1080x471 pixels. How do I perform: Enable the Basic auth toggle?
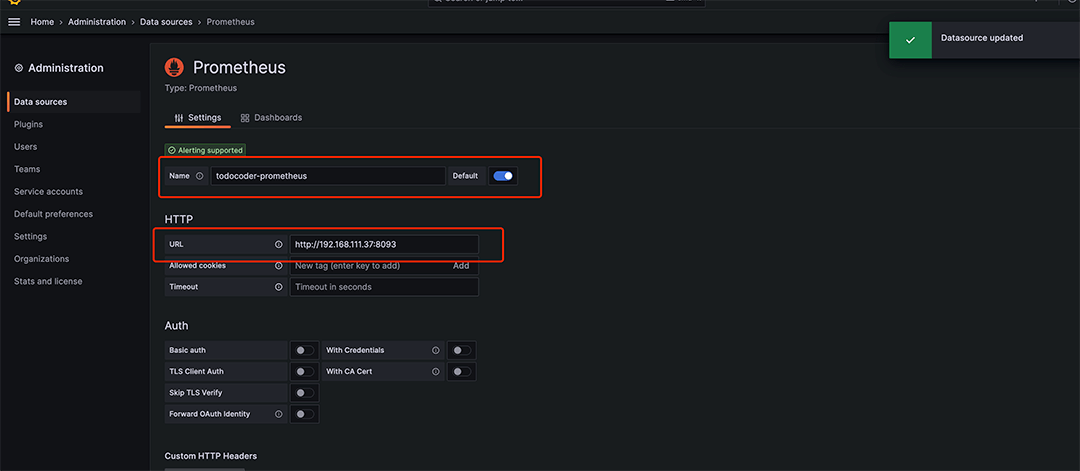(304, 350)
